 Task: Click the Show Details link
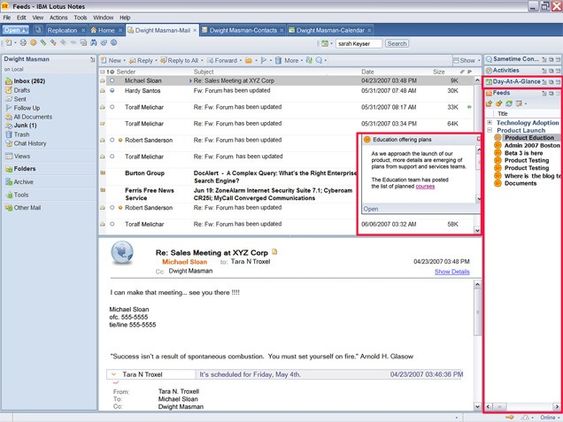pyautogui.click(x=452, y=272)
